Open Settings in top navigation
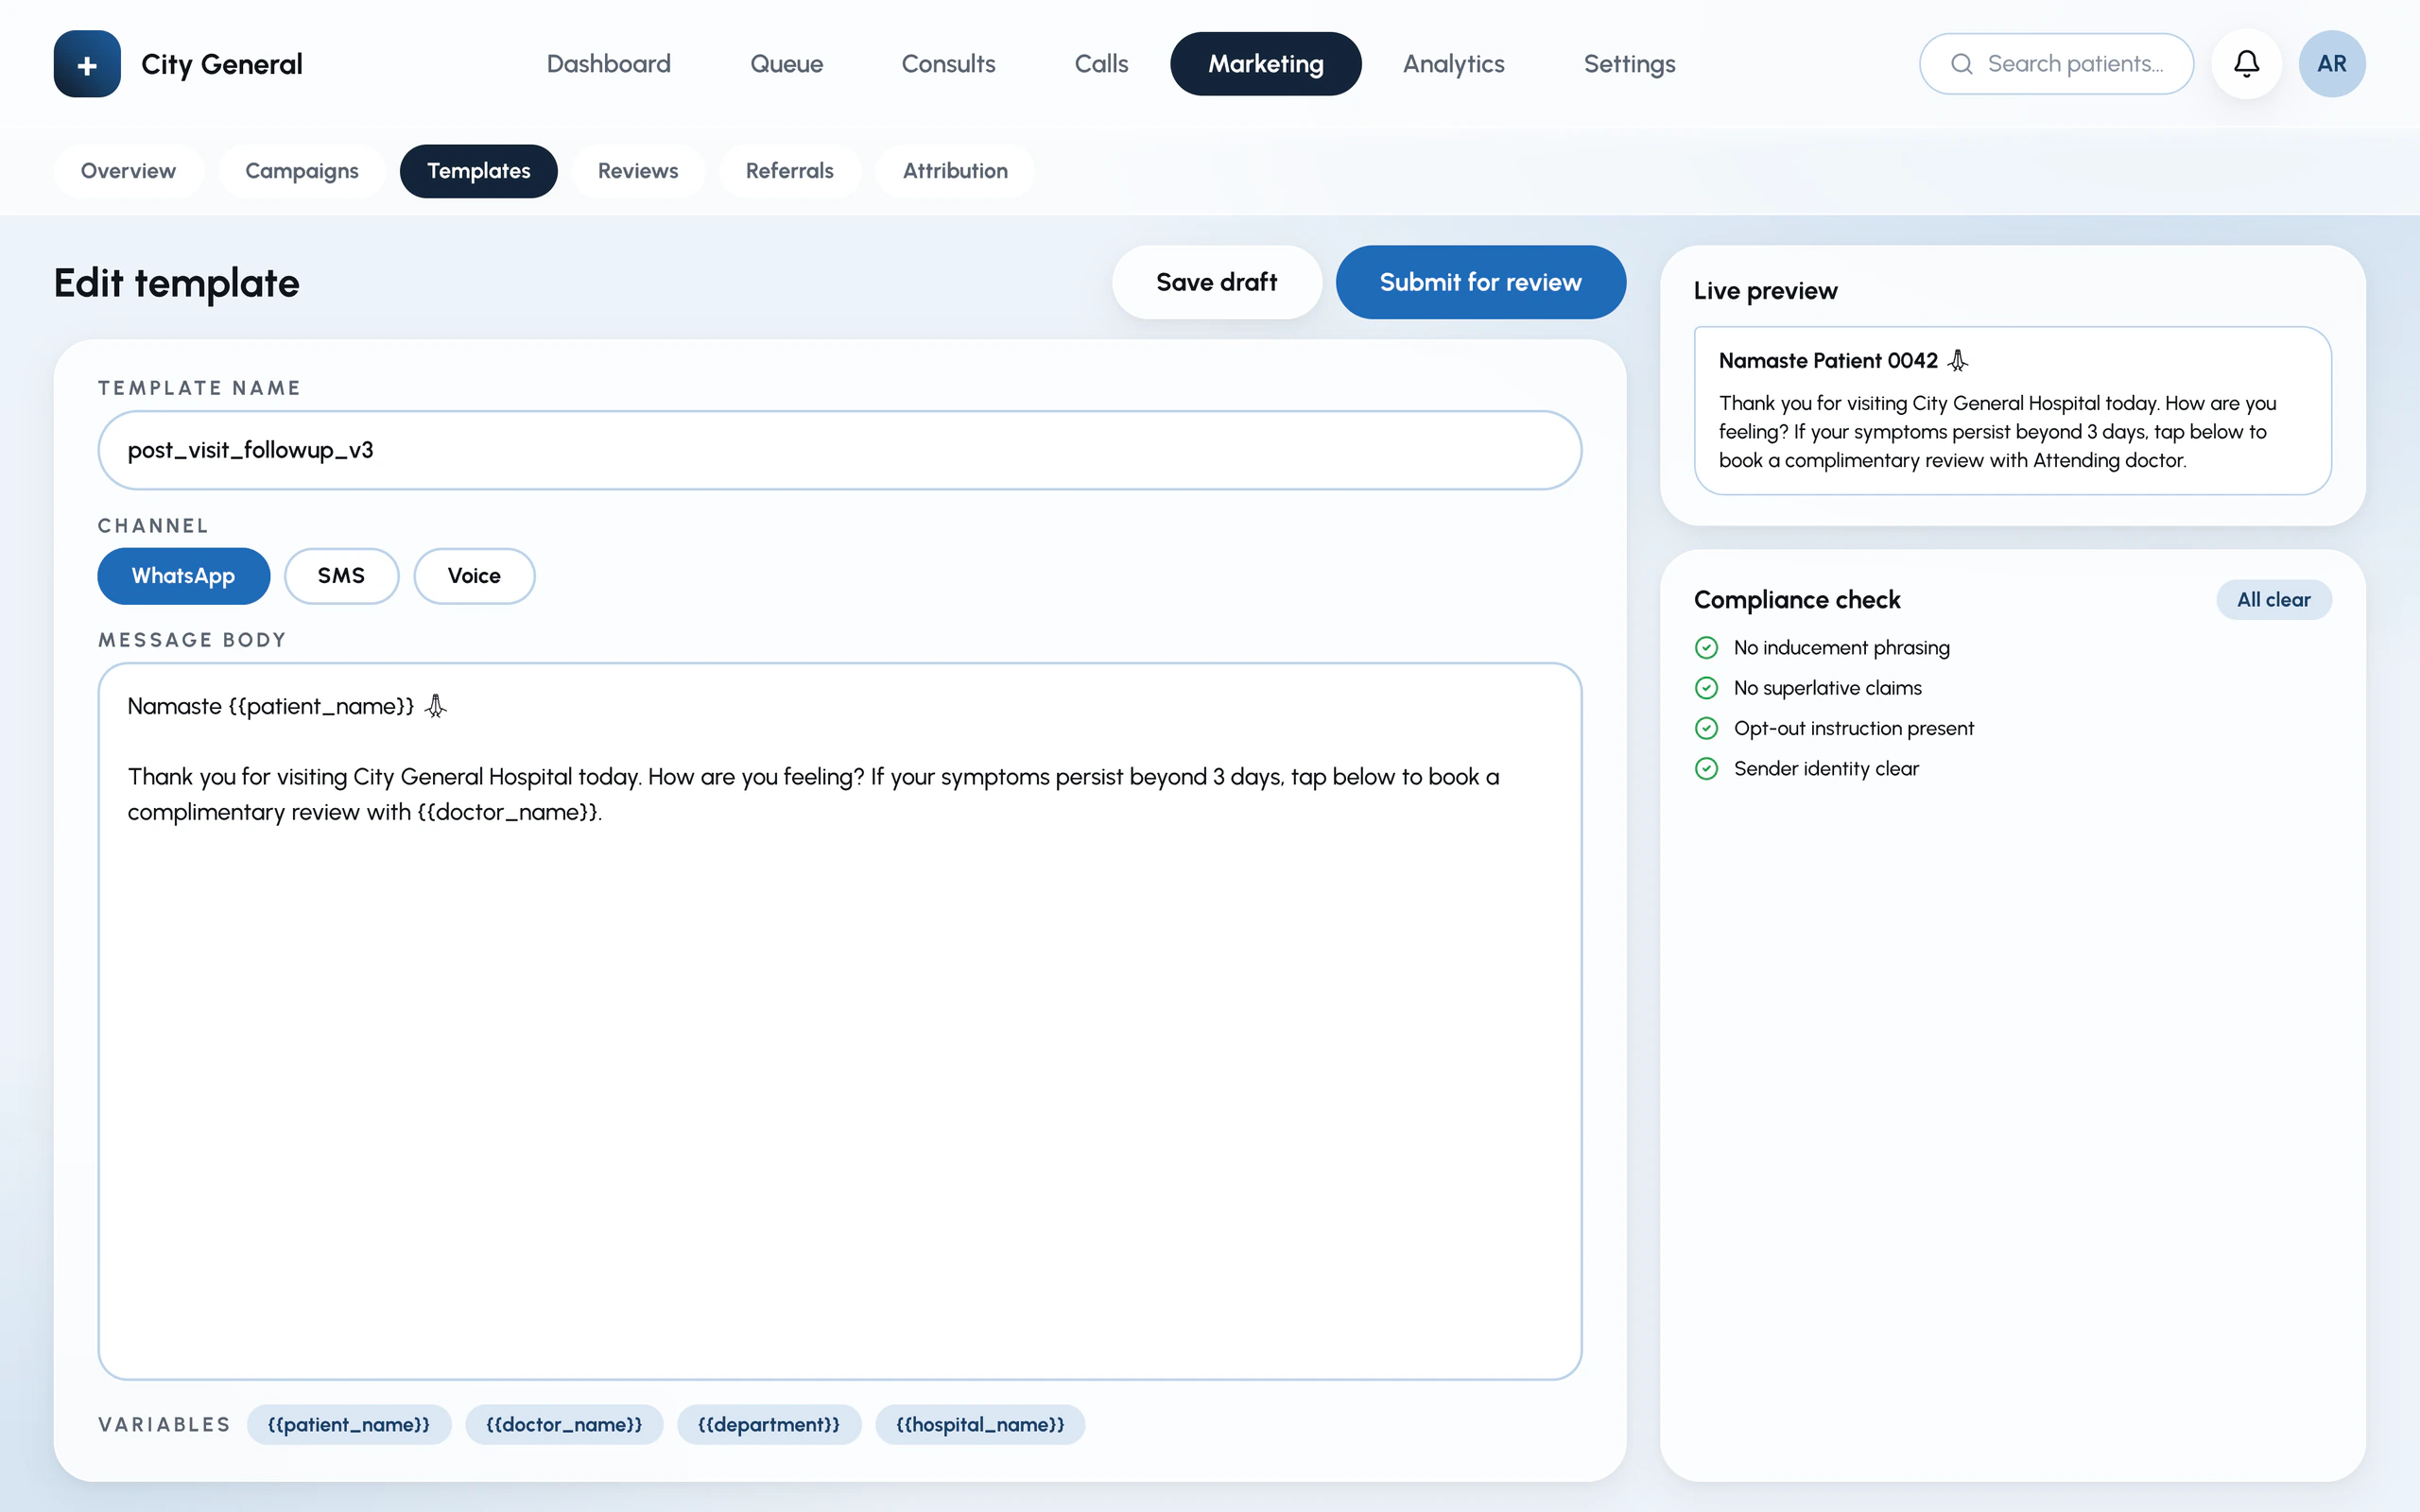The image size is (2420, 1512). point(1629,64)
